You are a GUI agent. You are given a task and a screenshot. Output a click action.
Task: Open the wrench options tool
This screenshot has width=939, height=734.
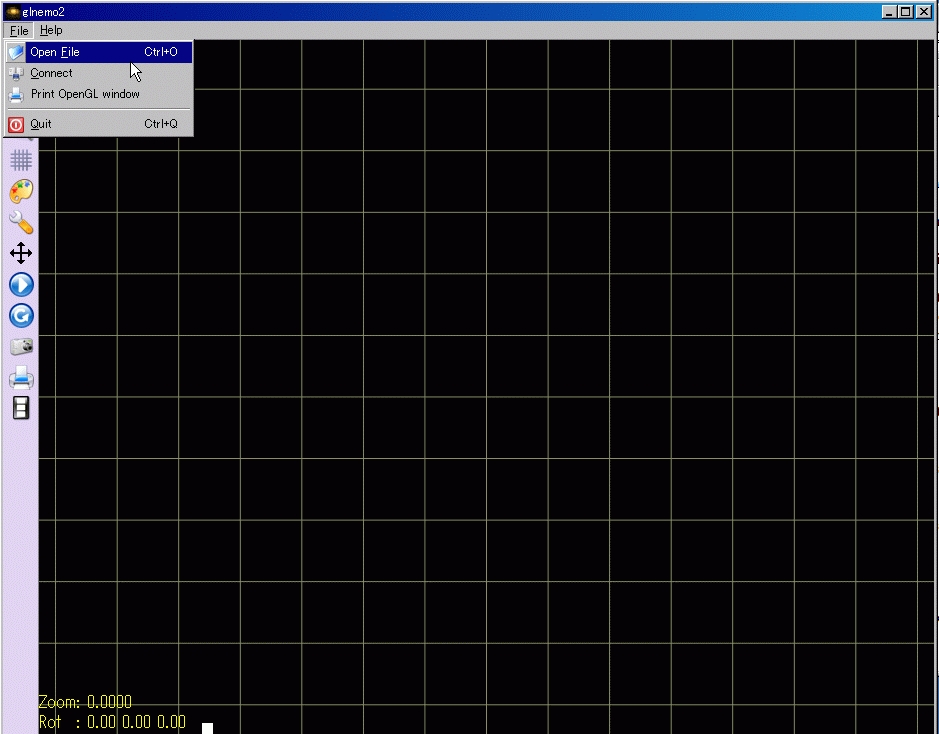(x=21, y=222)
